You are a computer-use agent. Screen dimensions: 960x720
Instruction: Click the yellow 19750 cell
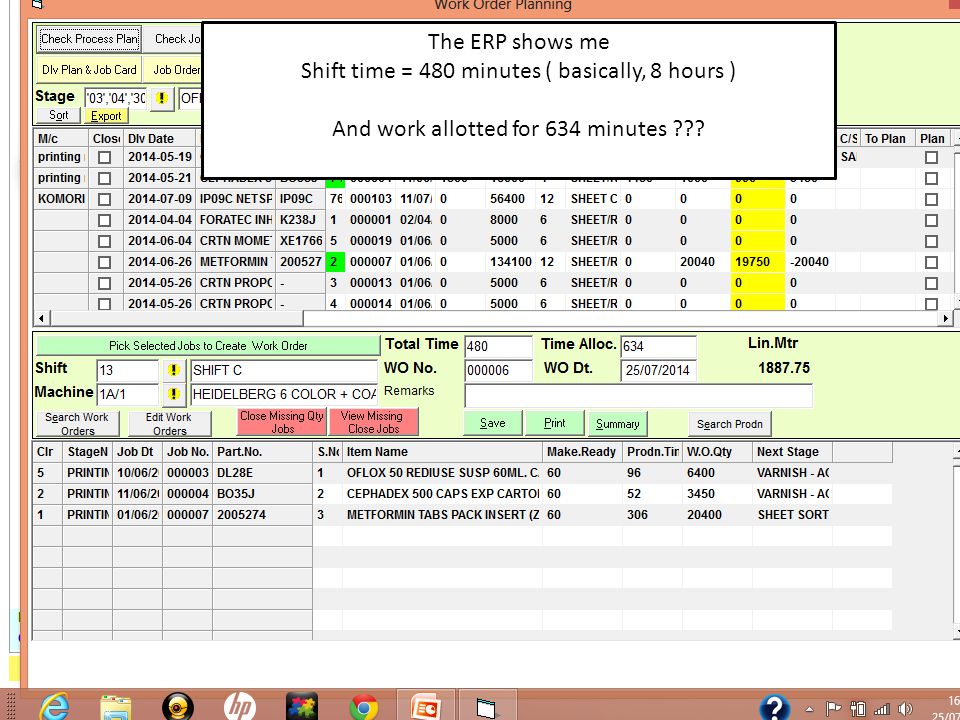pyautogui.click(x=757, y=262)
